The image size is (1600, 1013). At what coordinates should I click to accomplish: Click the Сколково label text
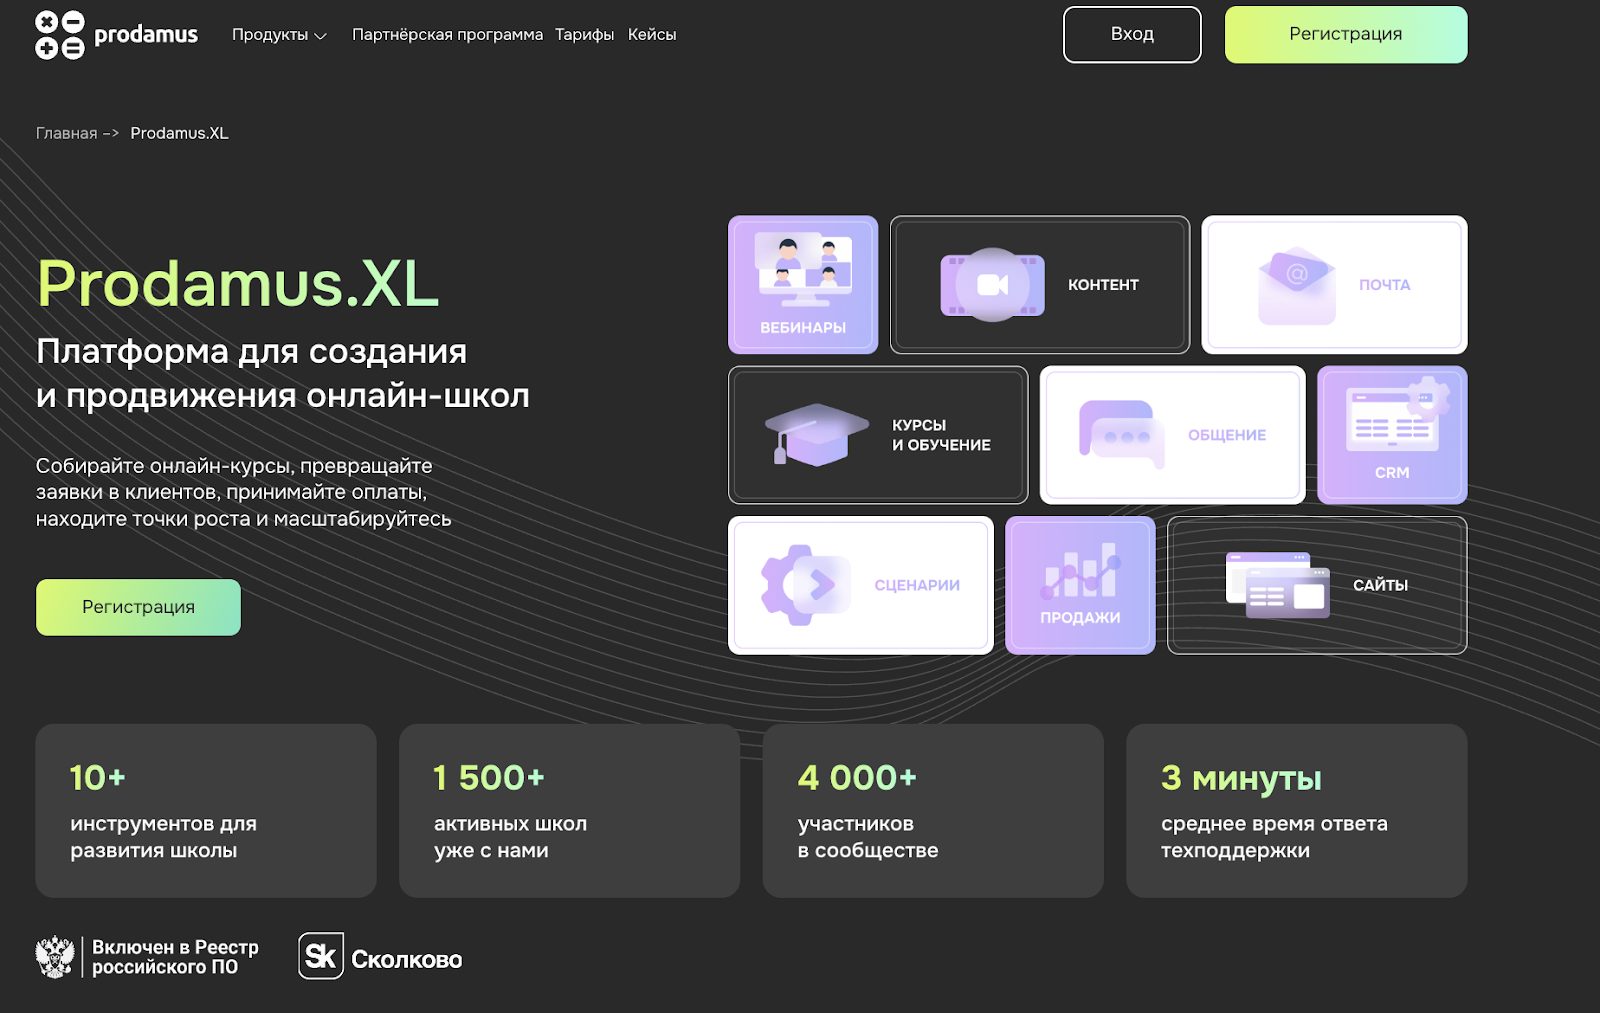[x=406, y=960]
